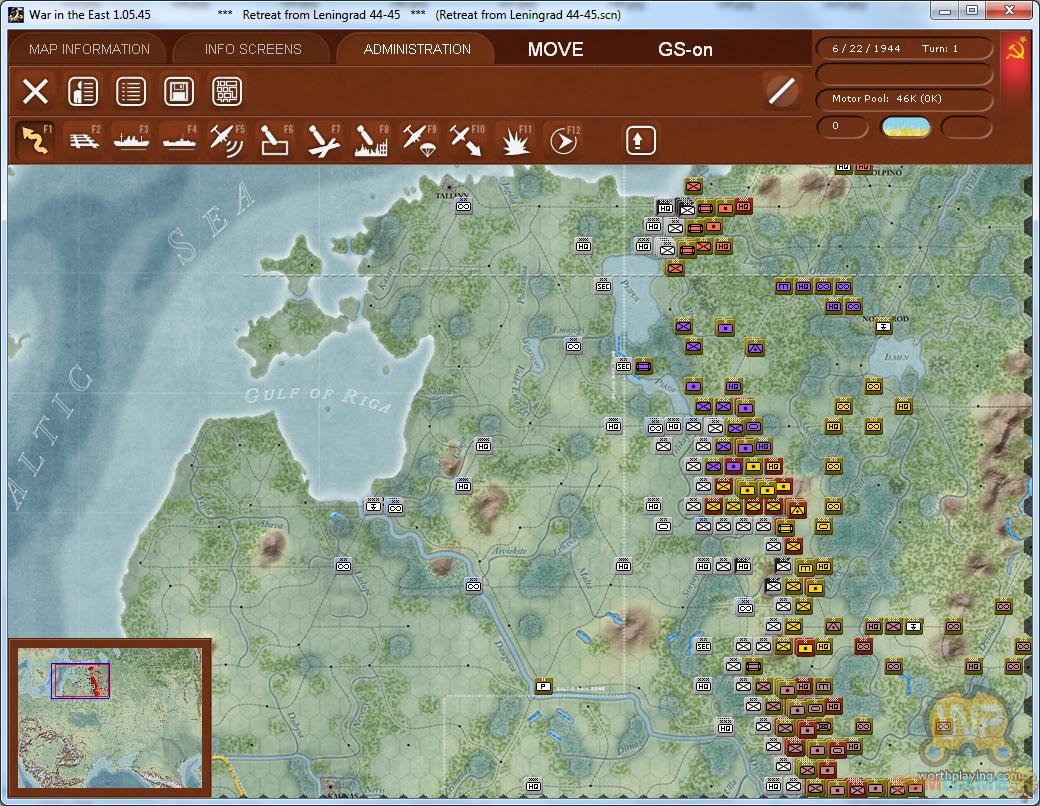
Task: Select F8 Bomb city mode
Action: (x=370, y=141)
